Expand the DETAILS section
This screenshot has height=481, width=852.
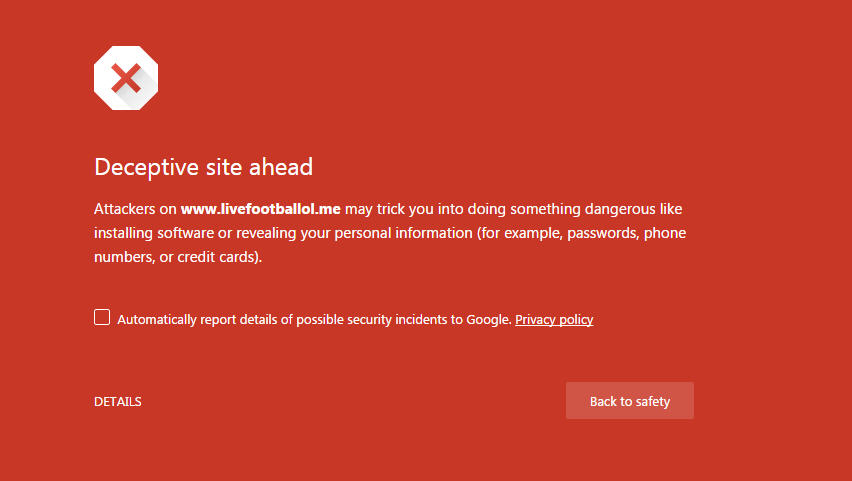(x=118, y=402)
